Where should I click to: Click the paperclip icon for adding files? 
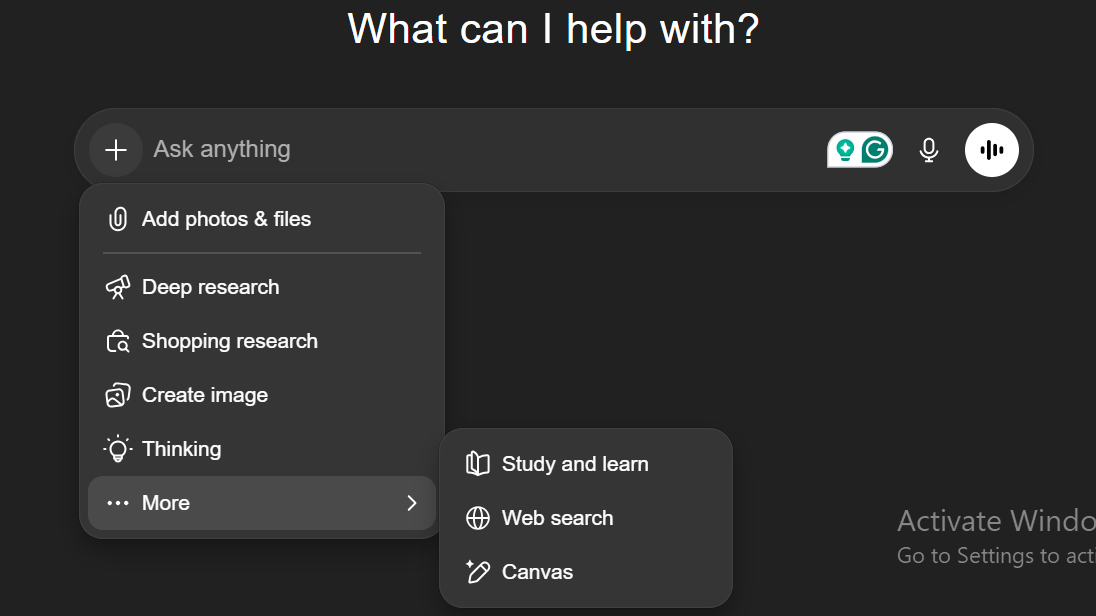point(118,219)
